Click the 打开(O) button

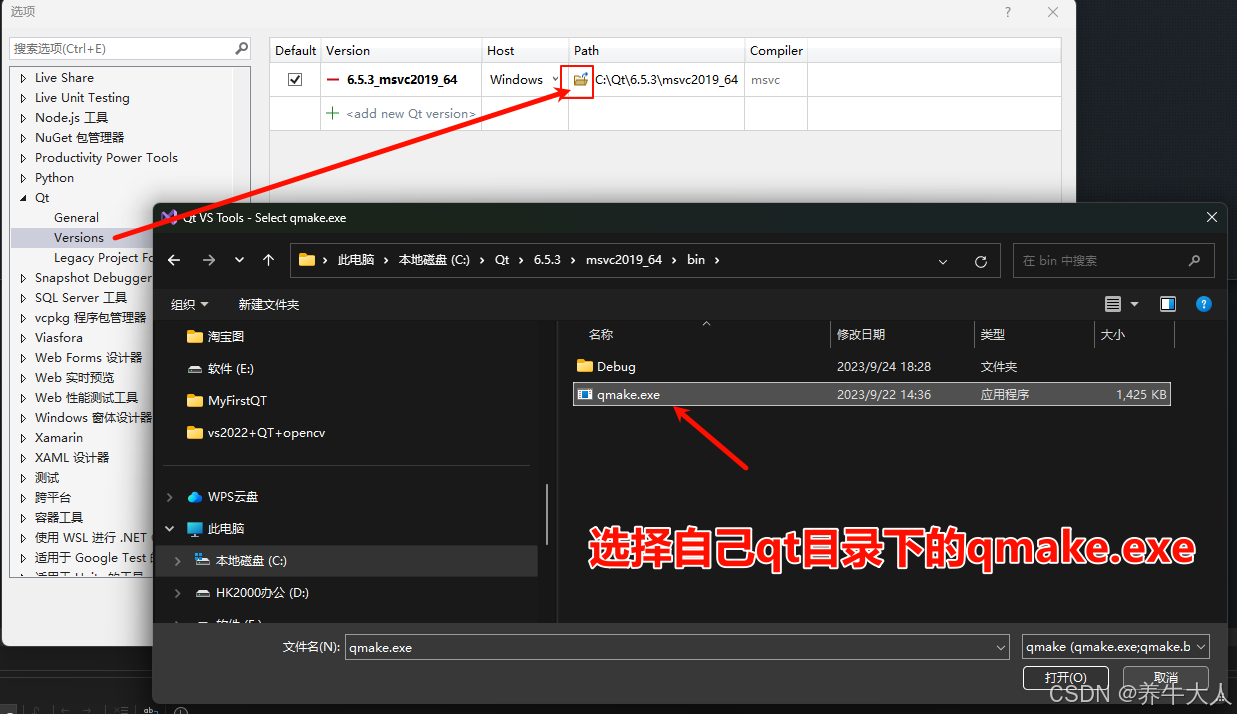1065,678
